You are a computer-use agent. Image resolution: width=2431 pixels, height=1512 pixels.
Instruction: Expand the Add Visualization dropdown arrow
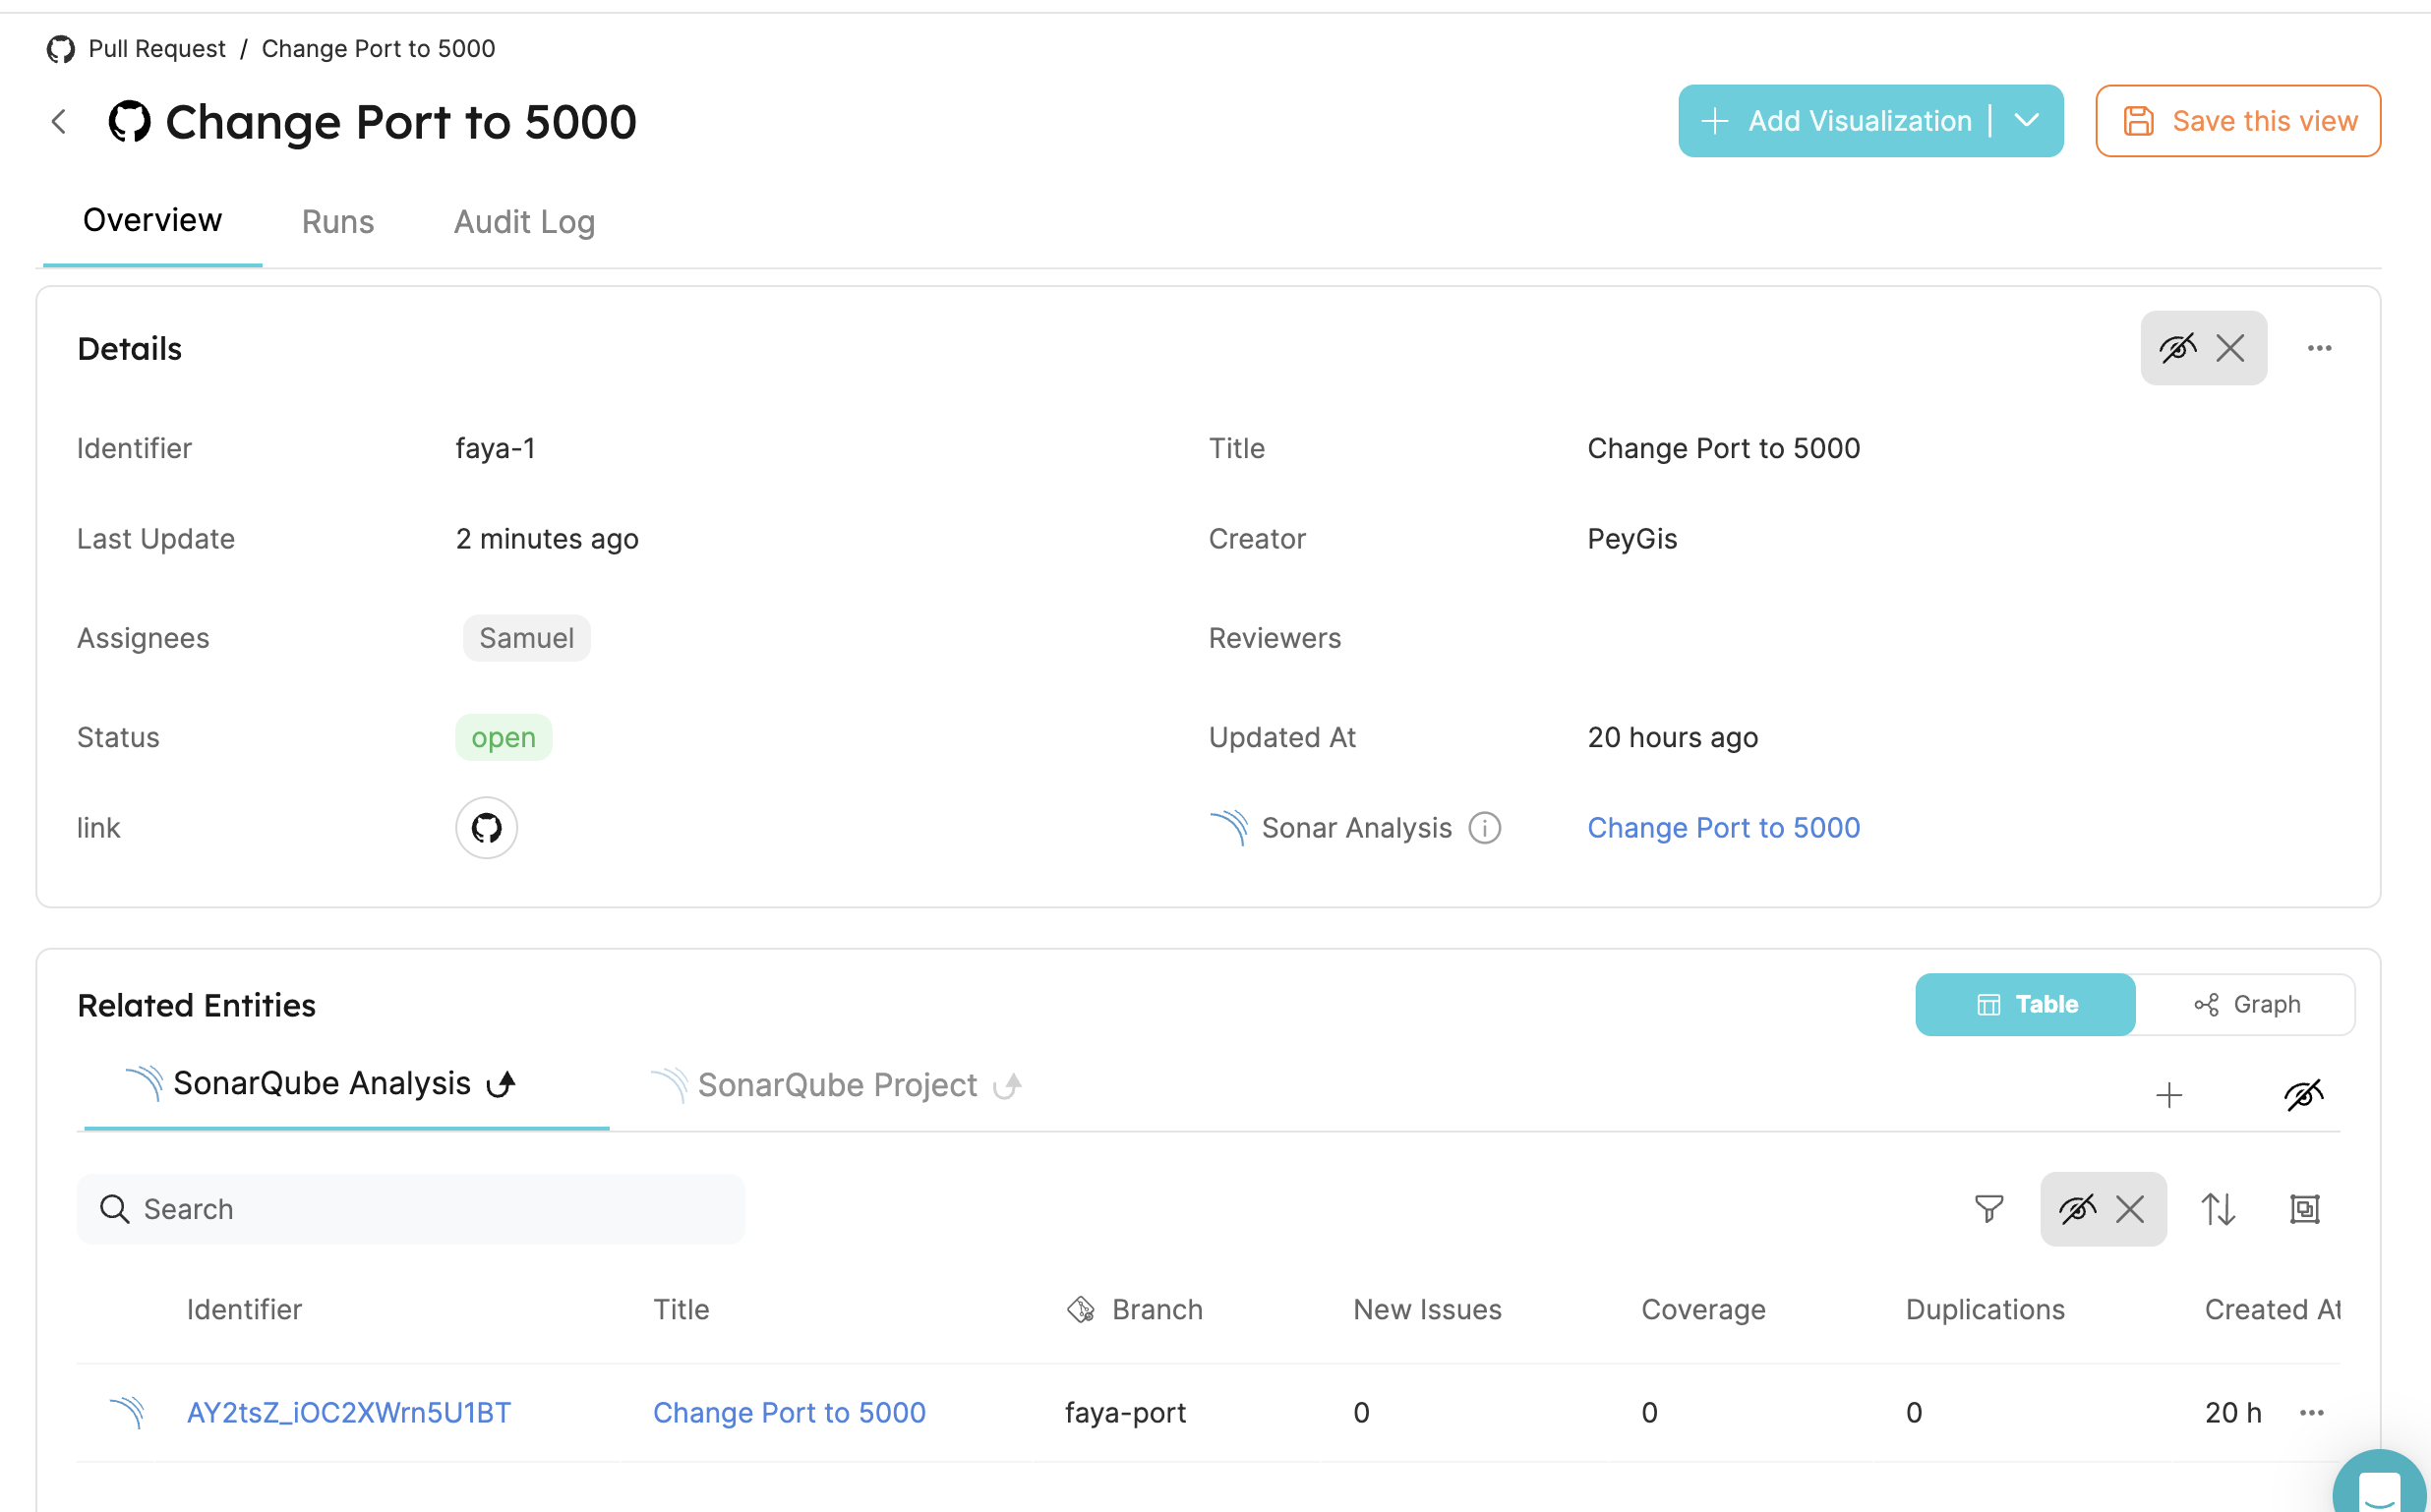(2026, 121)
